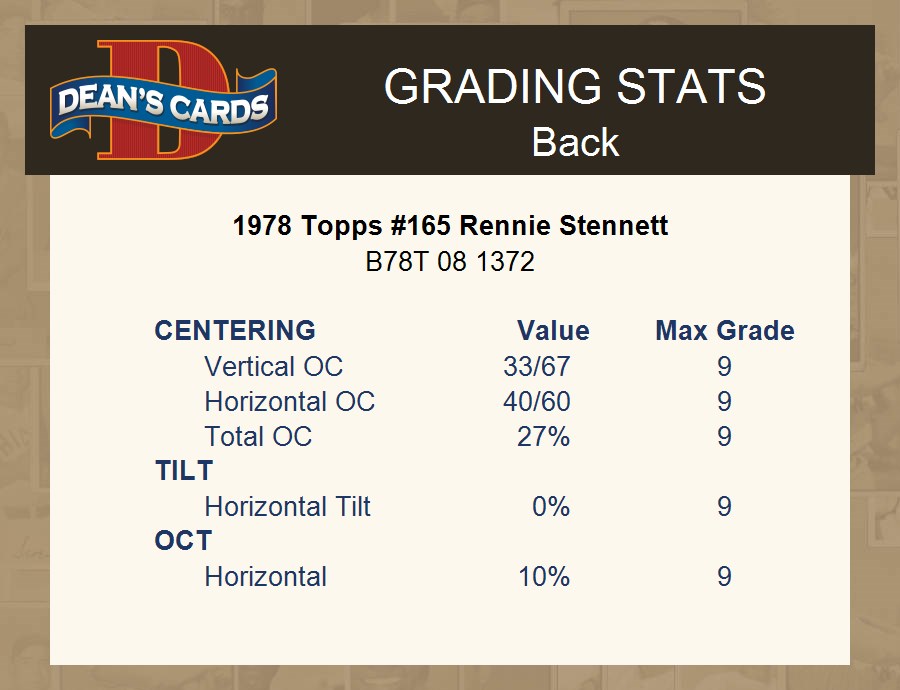Click the 40/60 horizontal centering value
The width and height of the screenshot is (900, 690).
537,401
